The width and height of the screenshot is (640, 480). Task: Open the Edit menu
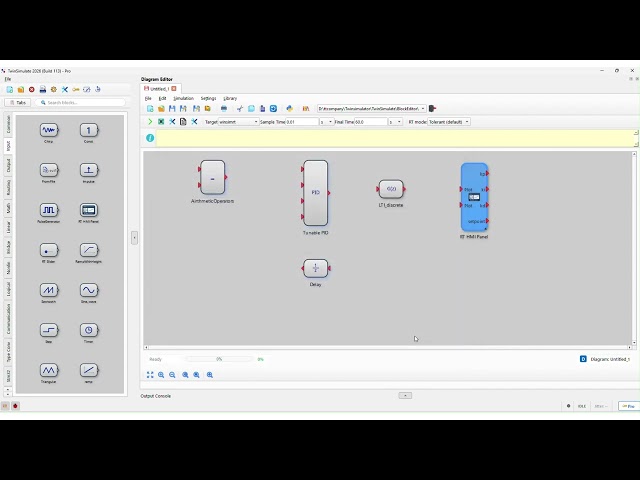coord(162,98)
